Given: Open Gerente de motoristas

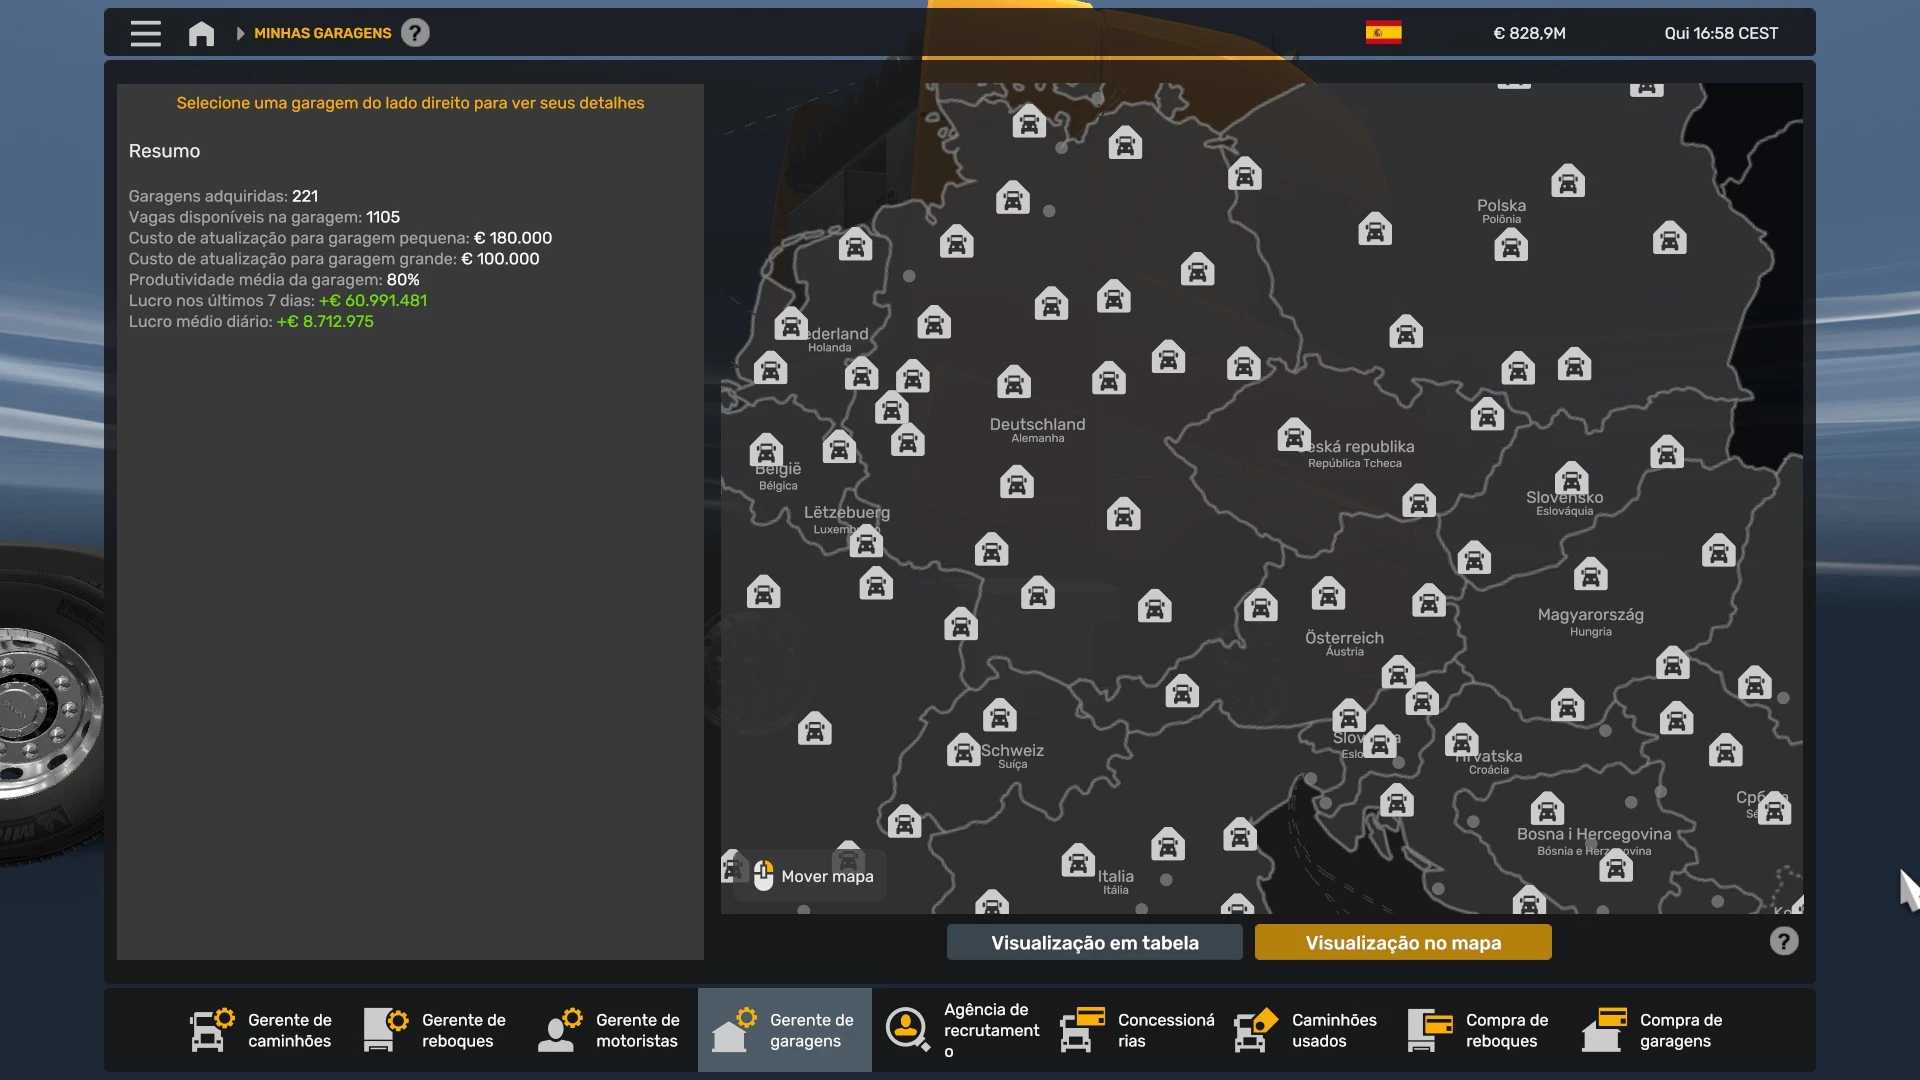Looking at the screenshot, I should coord(610,1030).
